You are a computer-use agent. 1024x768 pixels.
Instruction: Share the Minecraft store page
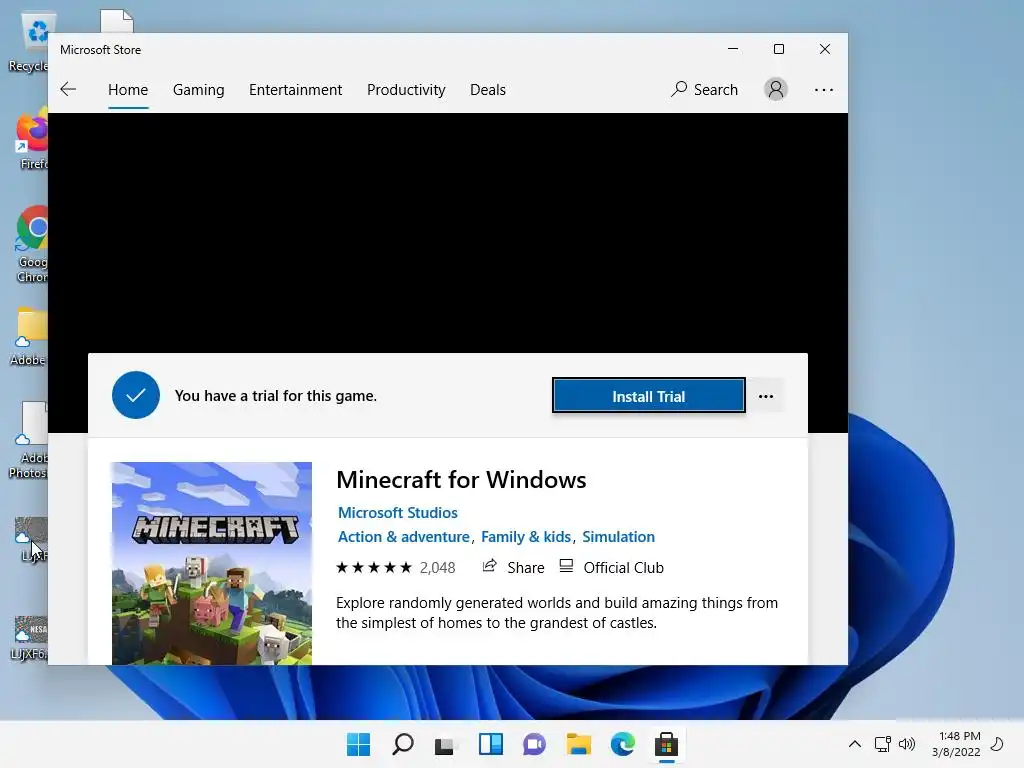[x=513, y=567]
